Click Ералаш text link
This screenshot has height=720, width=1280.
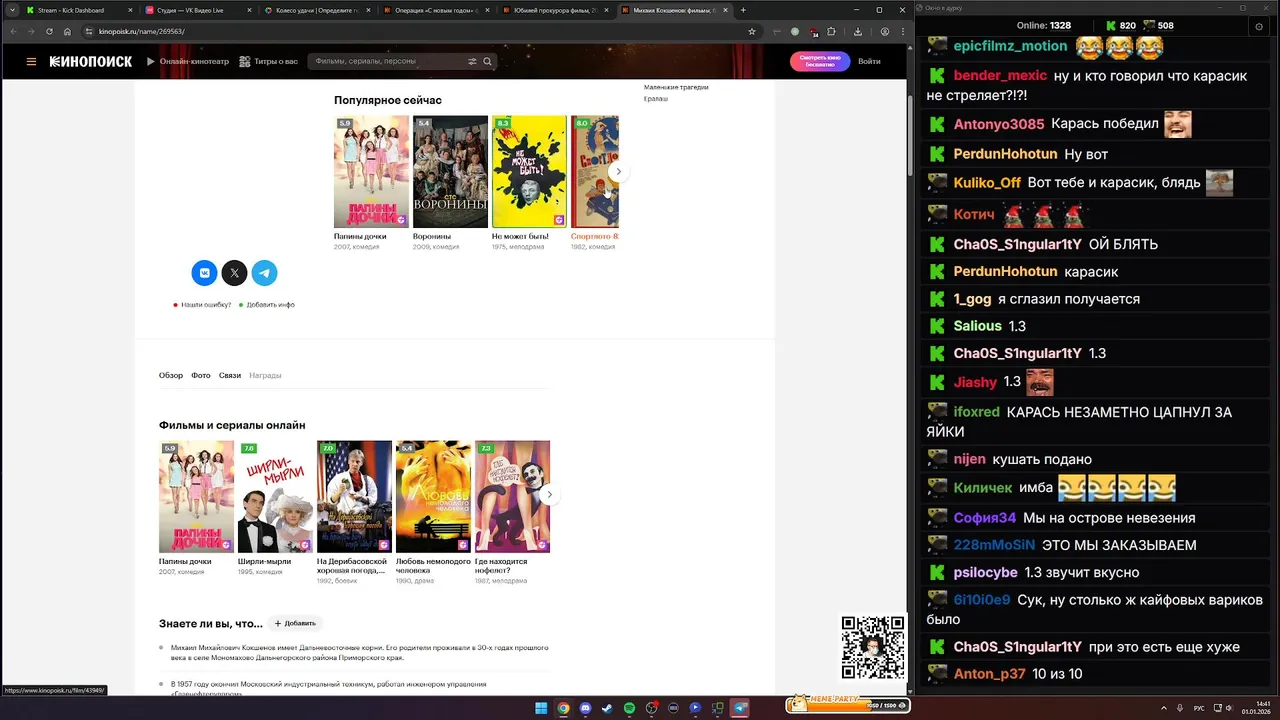(x=656, y=99)
